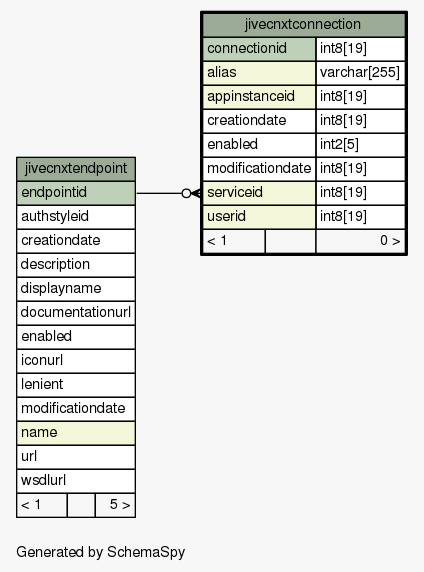
Task: Click the '5 >' children count cell
Action: (115, 505)
